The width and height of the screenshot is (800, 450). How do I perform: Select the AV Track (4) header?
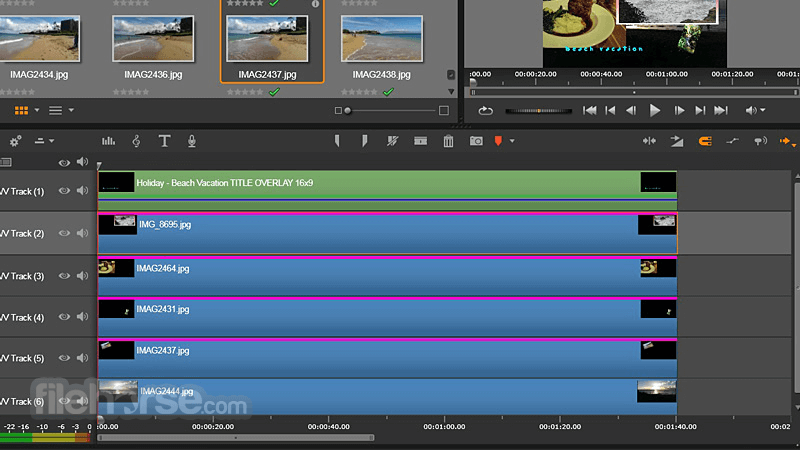click(22, 318)
